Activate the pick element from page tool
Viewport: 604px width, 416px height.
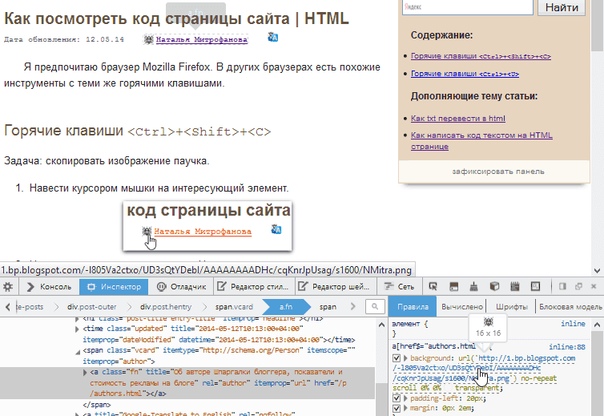(x=433, y=287)
